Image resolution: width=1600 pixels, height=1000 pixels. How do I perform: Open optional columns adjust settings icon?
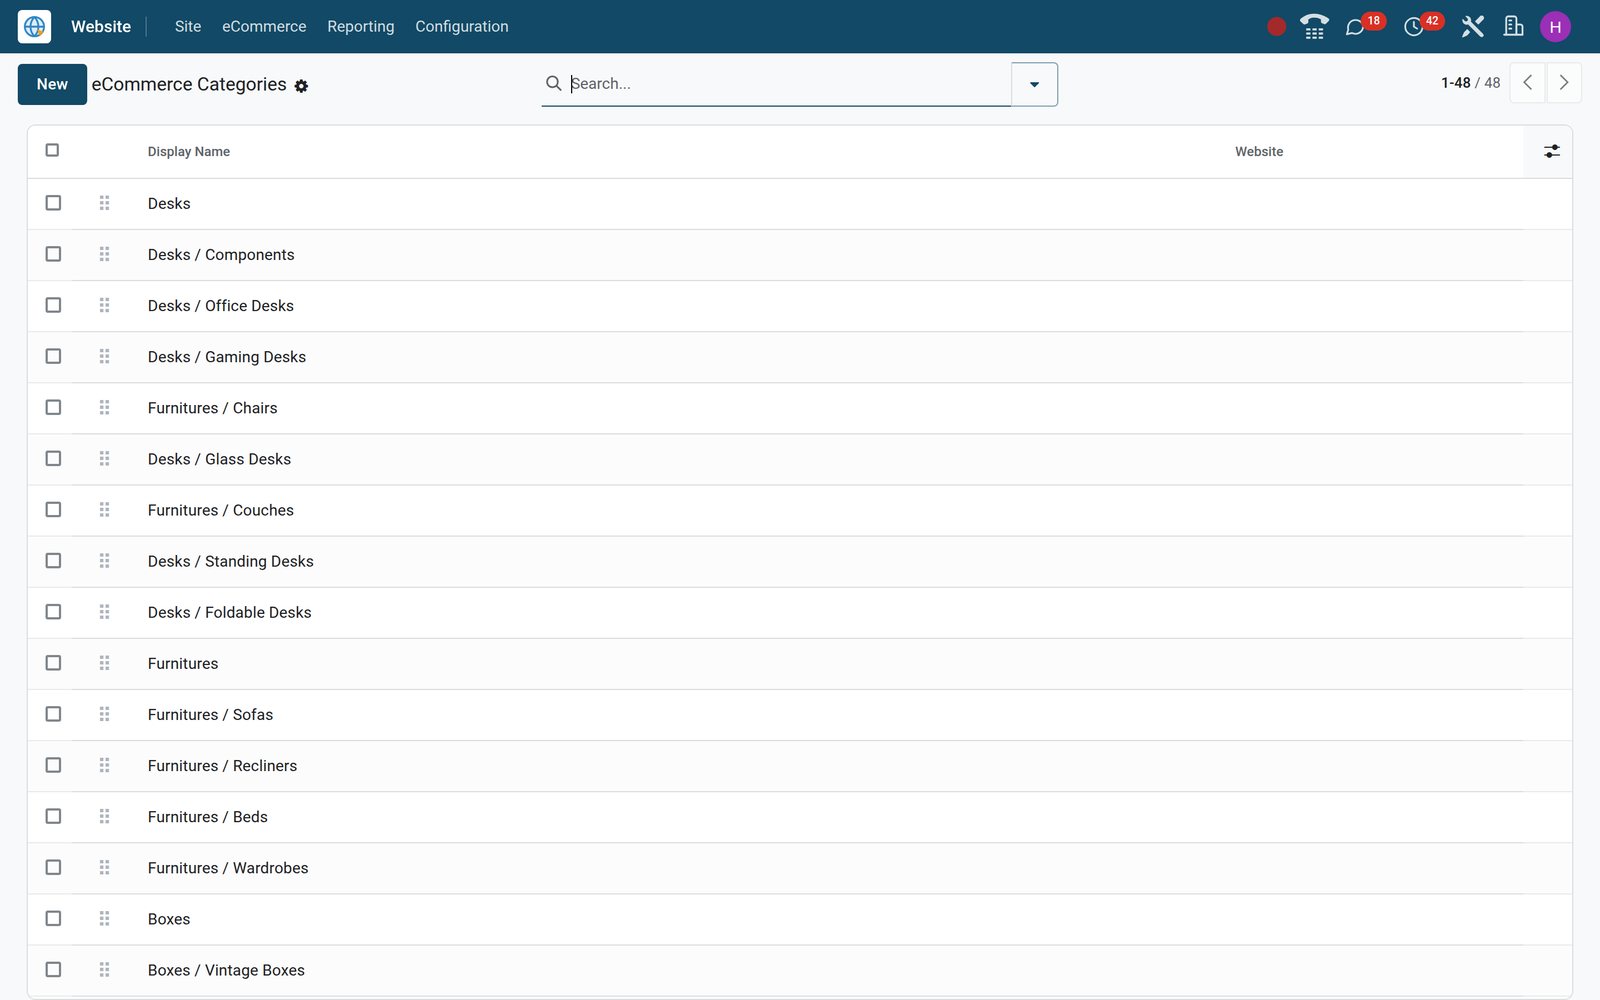1551,151
